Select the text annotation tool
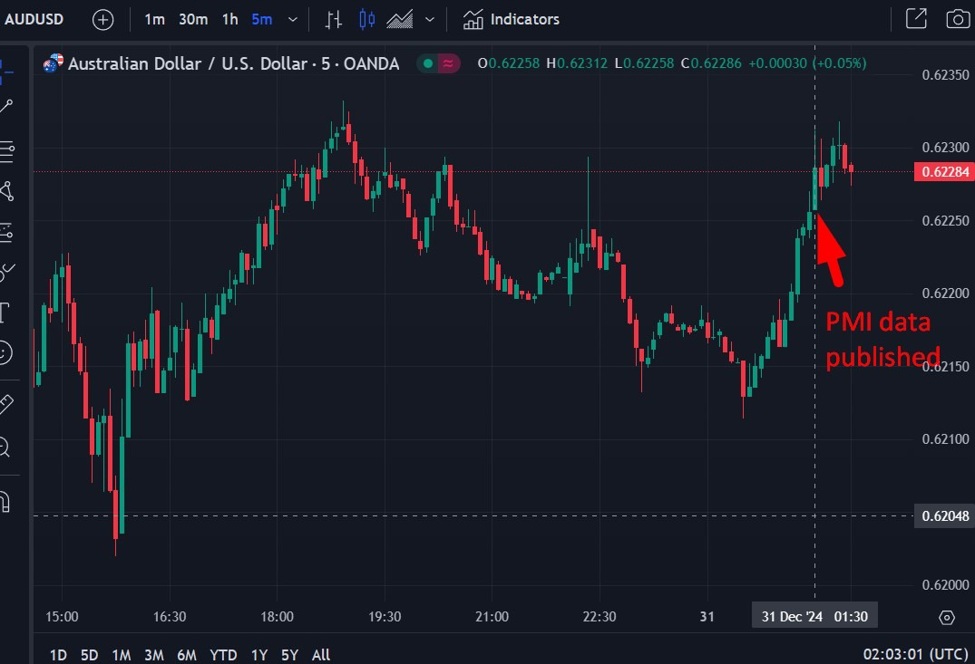Image resolution: width=975 pixels, height=664 pixels. 5,311
